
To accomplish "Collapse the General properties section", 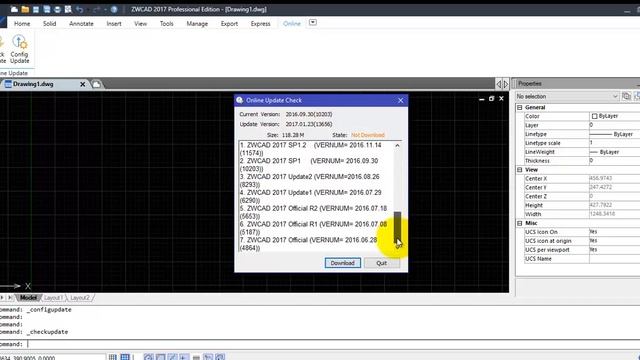I will pos(520,107).
